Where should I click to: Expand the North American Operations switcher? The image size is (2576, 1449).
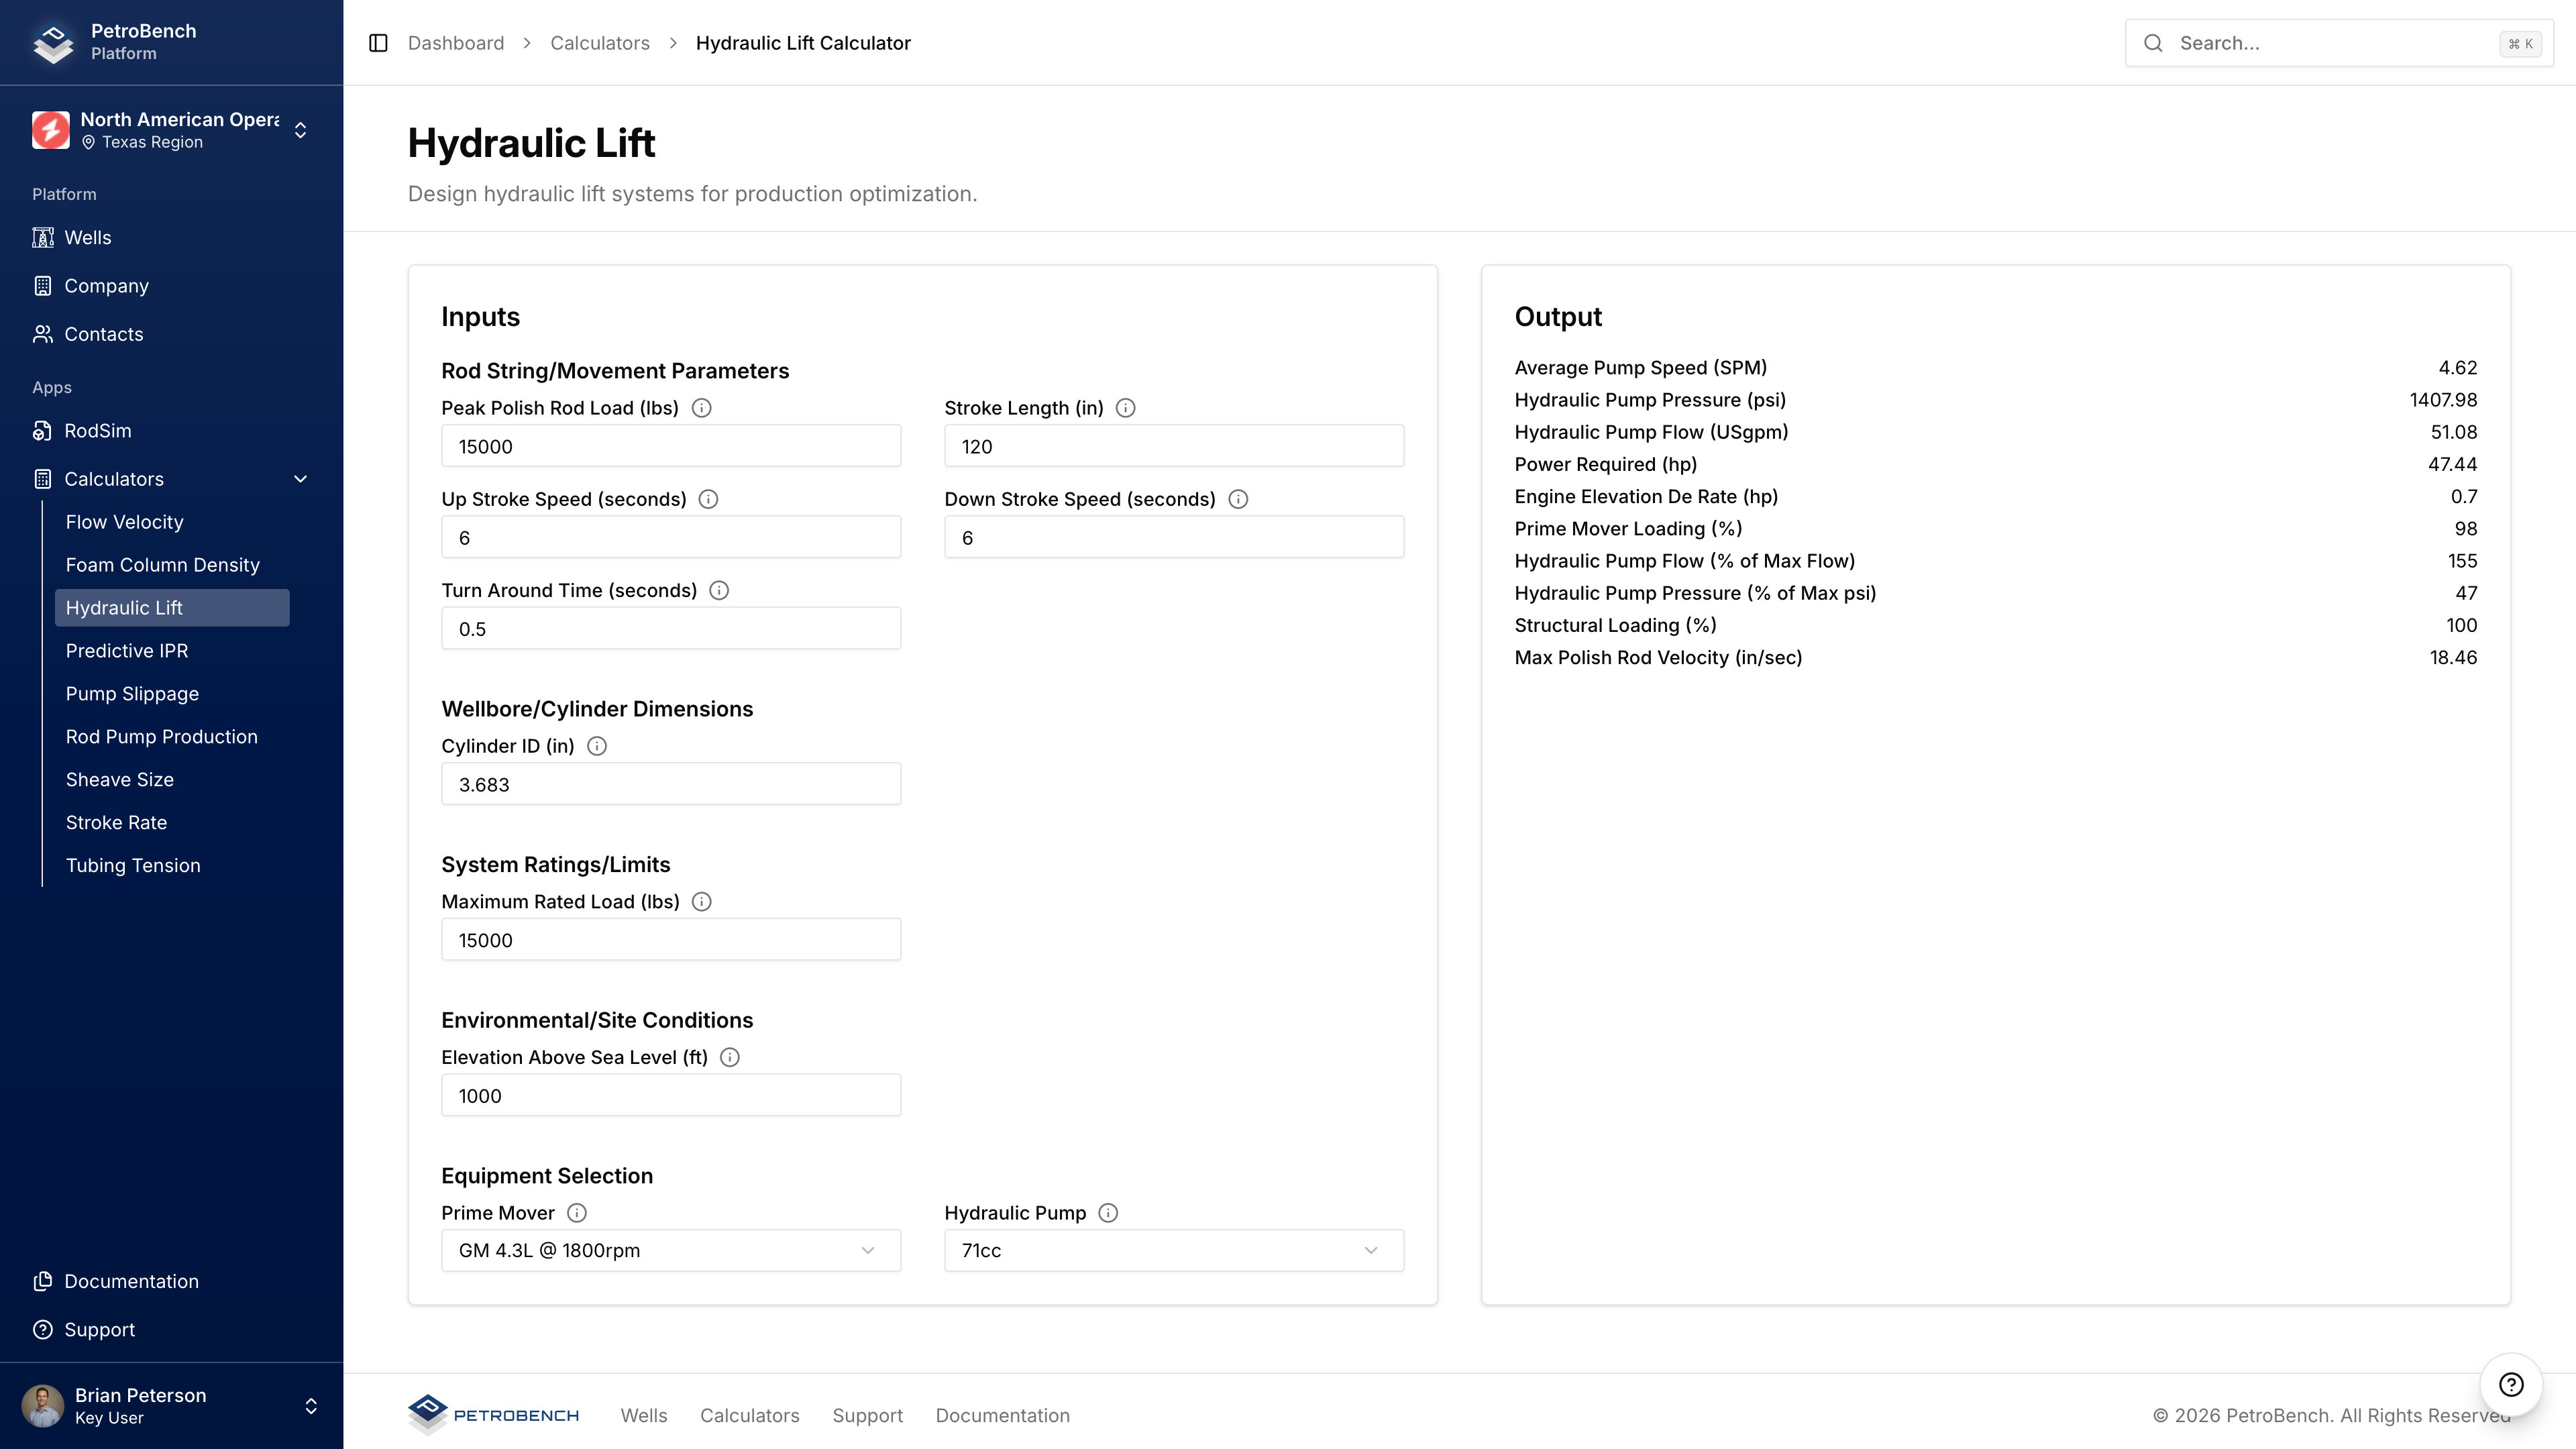click(300, 130)
